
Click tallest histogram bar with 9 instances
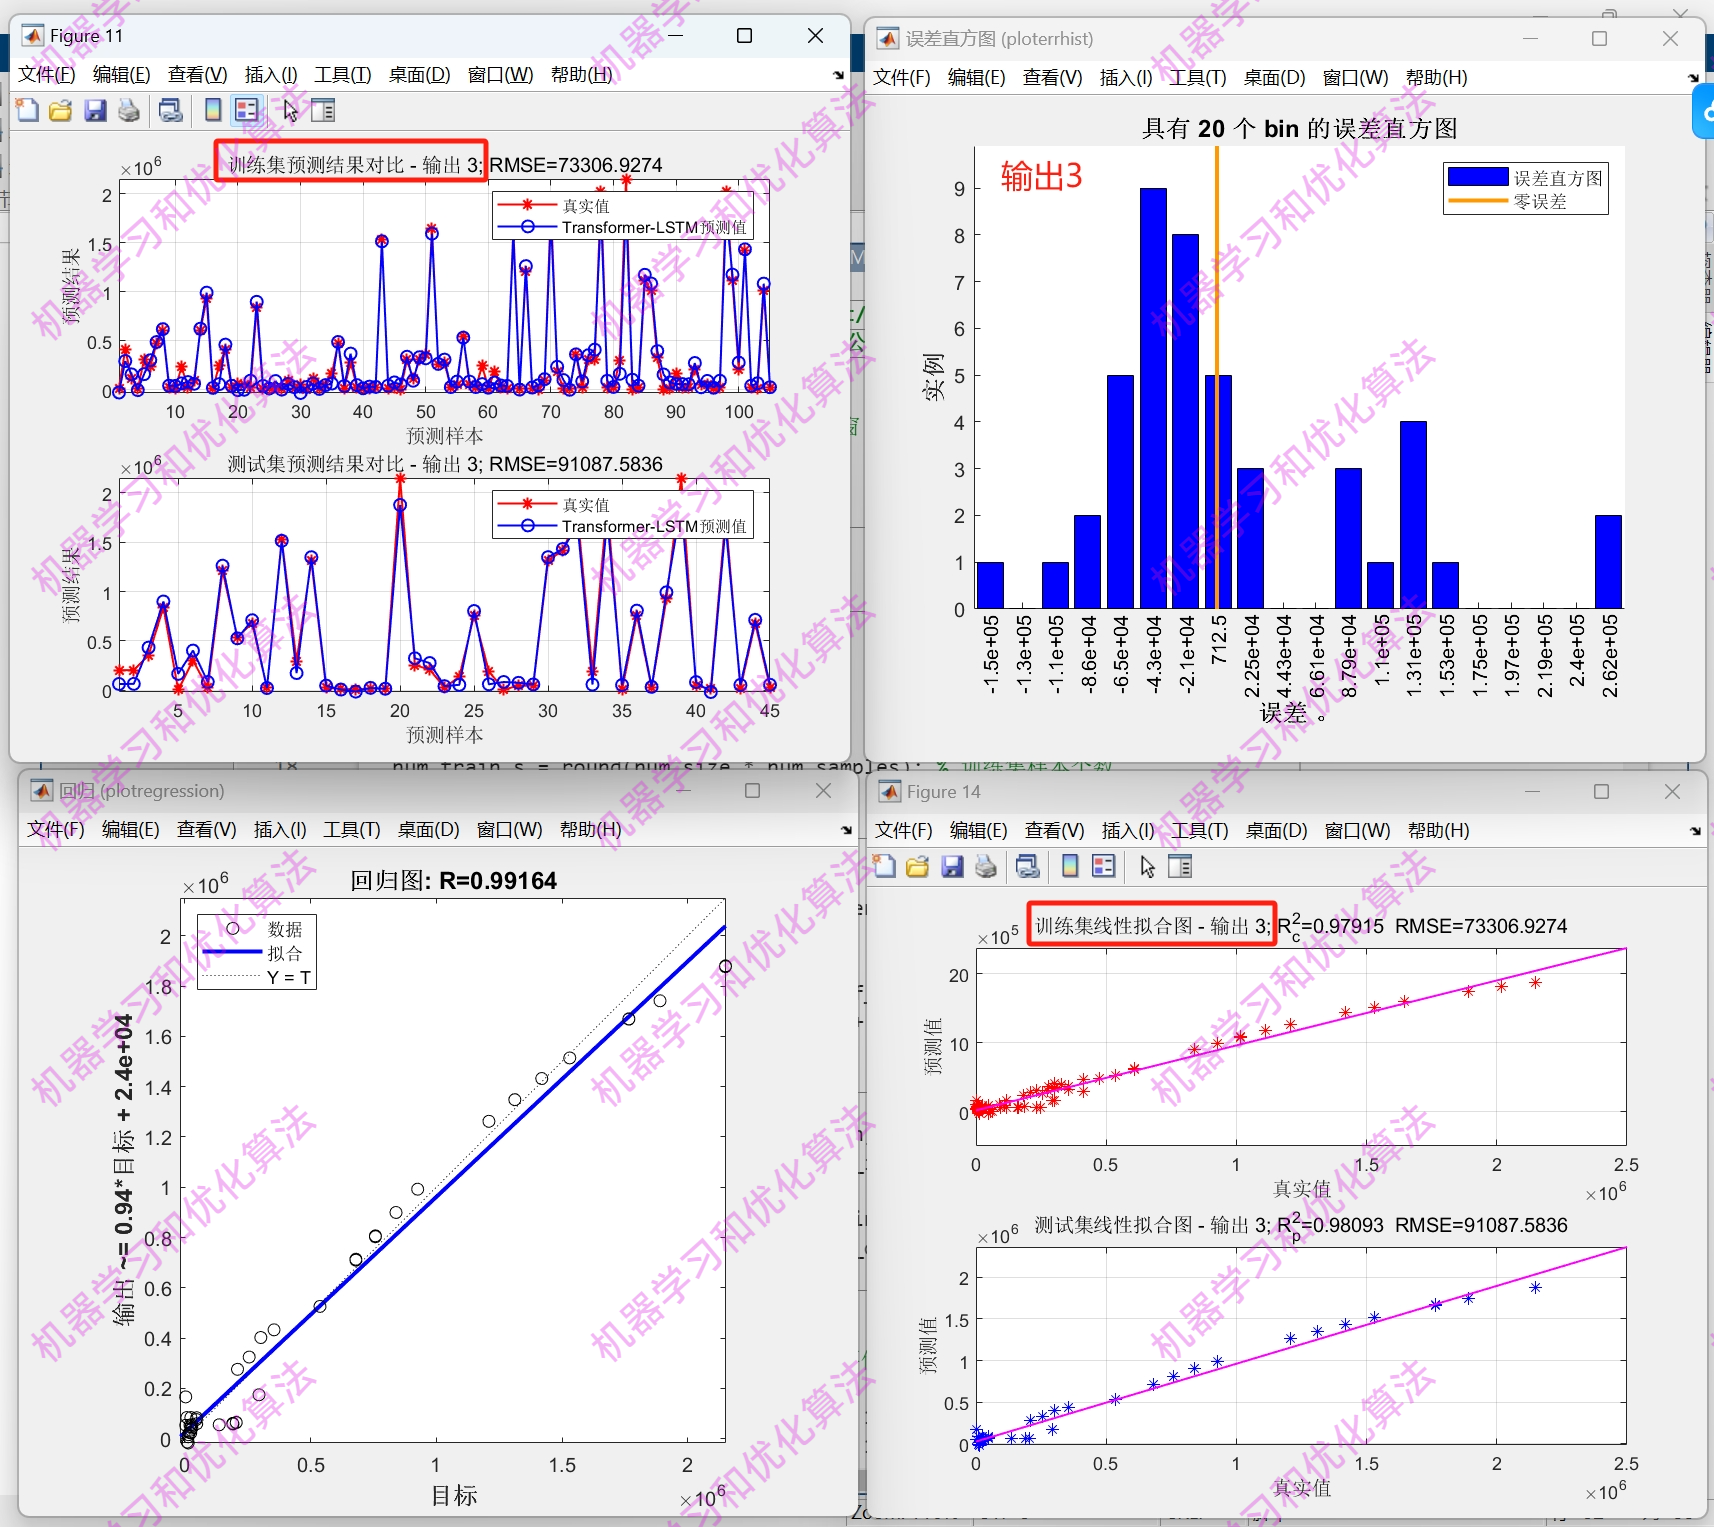1153,398
